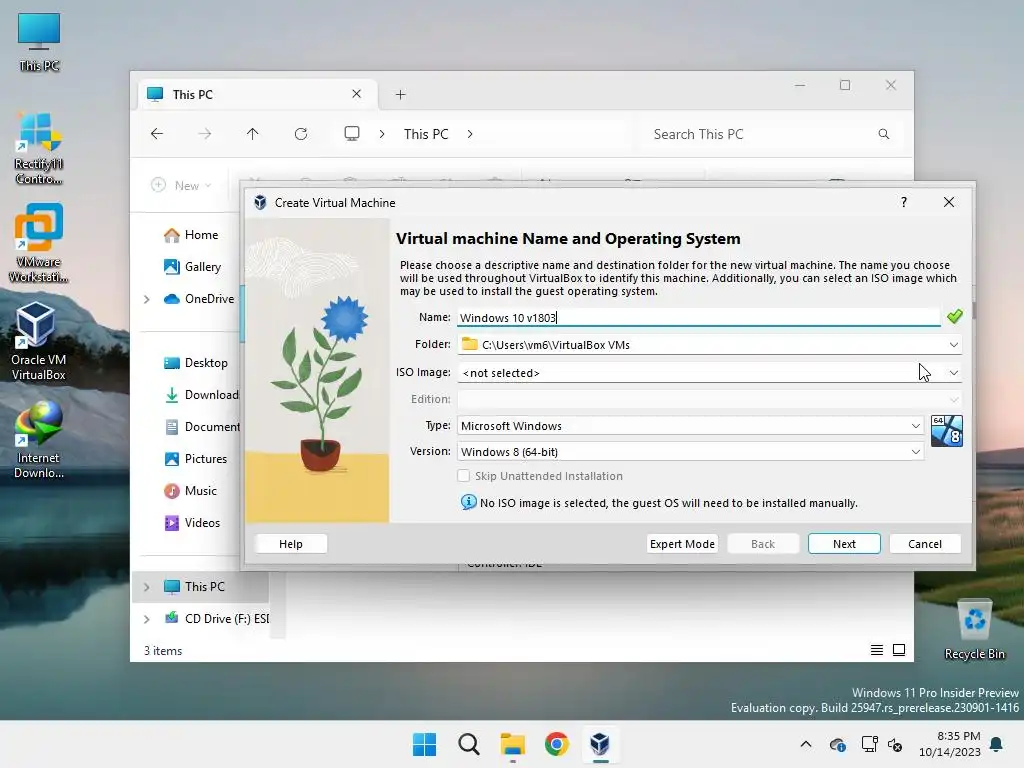Open OneDrive tray icon

pos(838,744)
